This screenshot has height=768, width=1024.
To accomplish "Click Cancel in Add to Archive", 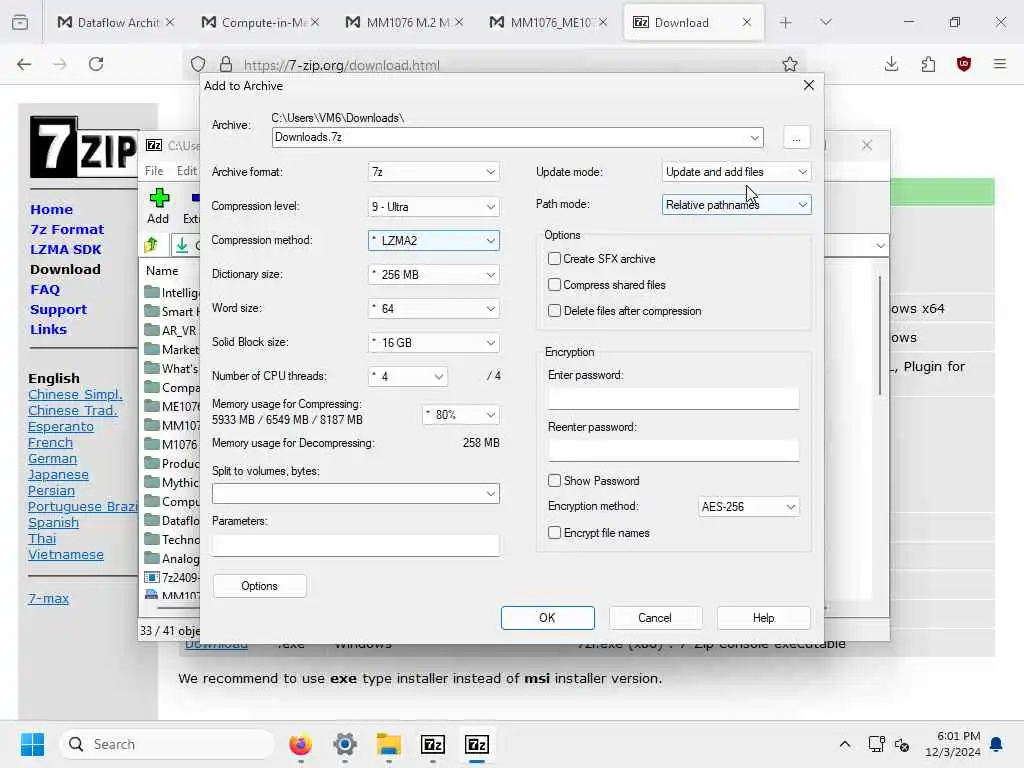I will pyautogui.click(x=655, y=618).
